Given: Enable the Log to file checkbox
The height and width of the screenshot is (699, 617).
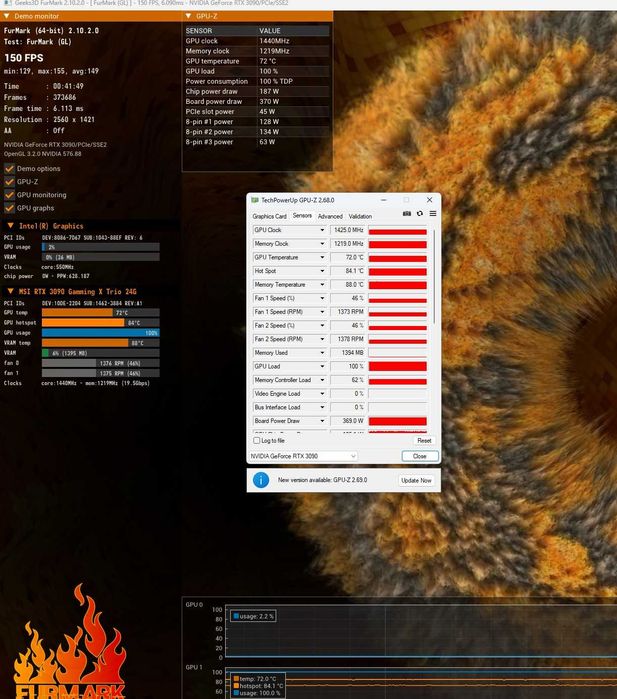Looking at the screenshot, I should click(x=256, y=440).
